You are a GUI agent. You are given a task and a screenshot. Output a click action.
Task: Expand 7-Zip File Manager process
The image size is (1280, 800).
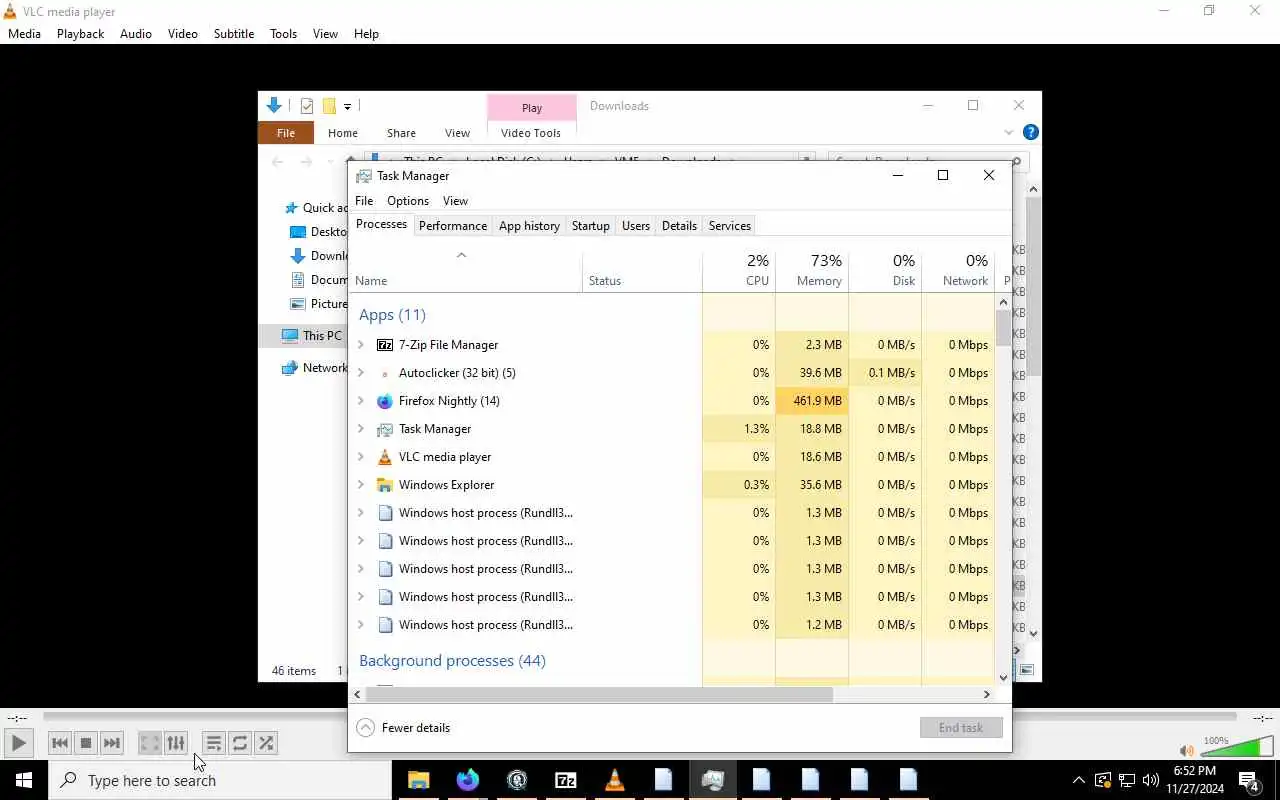pyautogui.click(x=361, y=345)
